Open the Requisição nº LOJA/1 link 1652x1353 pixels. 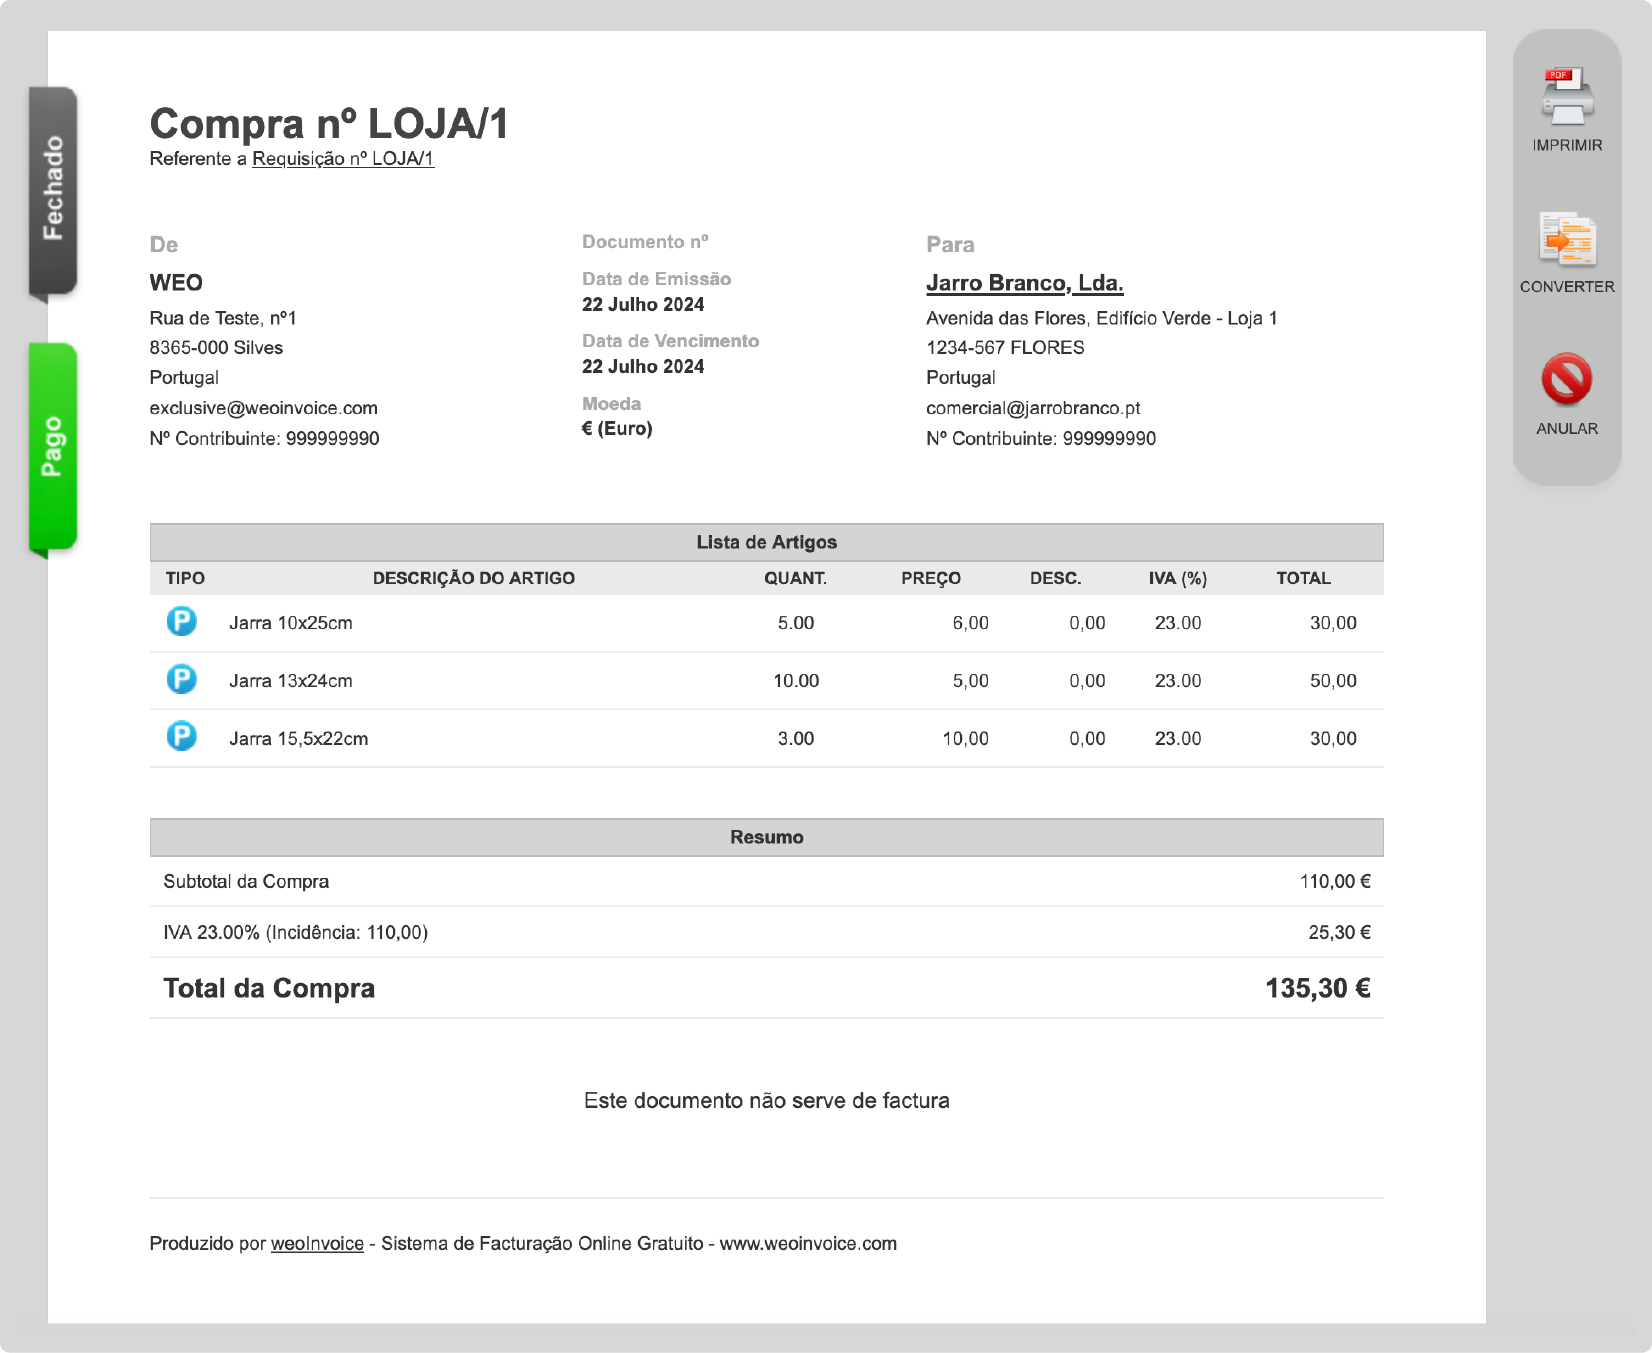[x=342, y=159]
